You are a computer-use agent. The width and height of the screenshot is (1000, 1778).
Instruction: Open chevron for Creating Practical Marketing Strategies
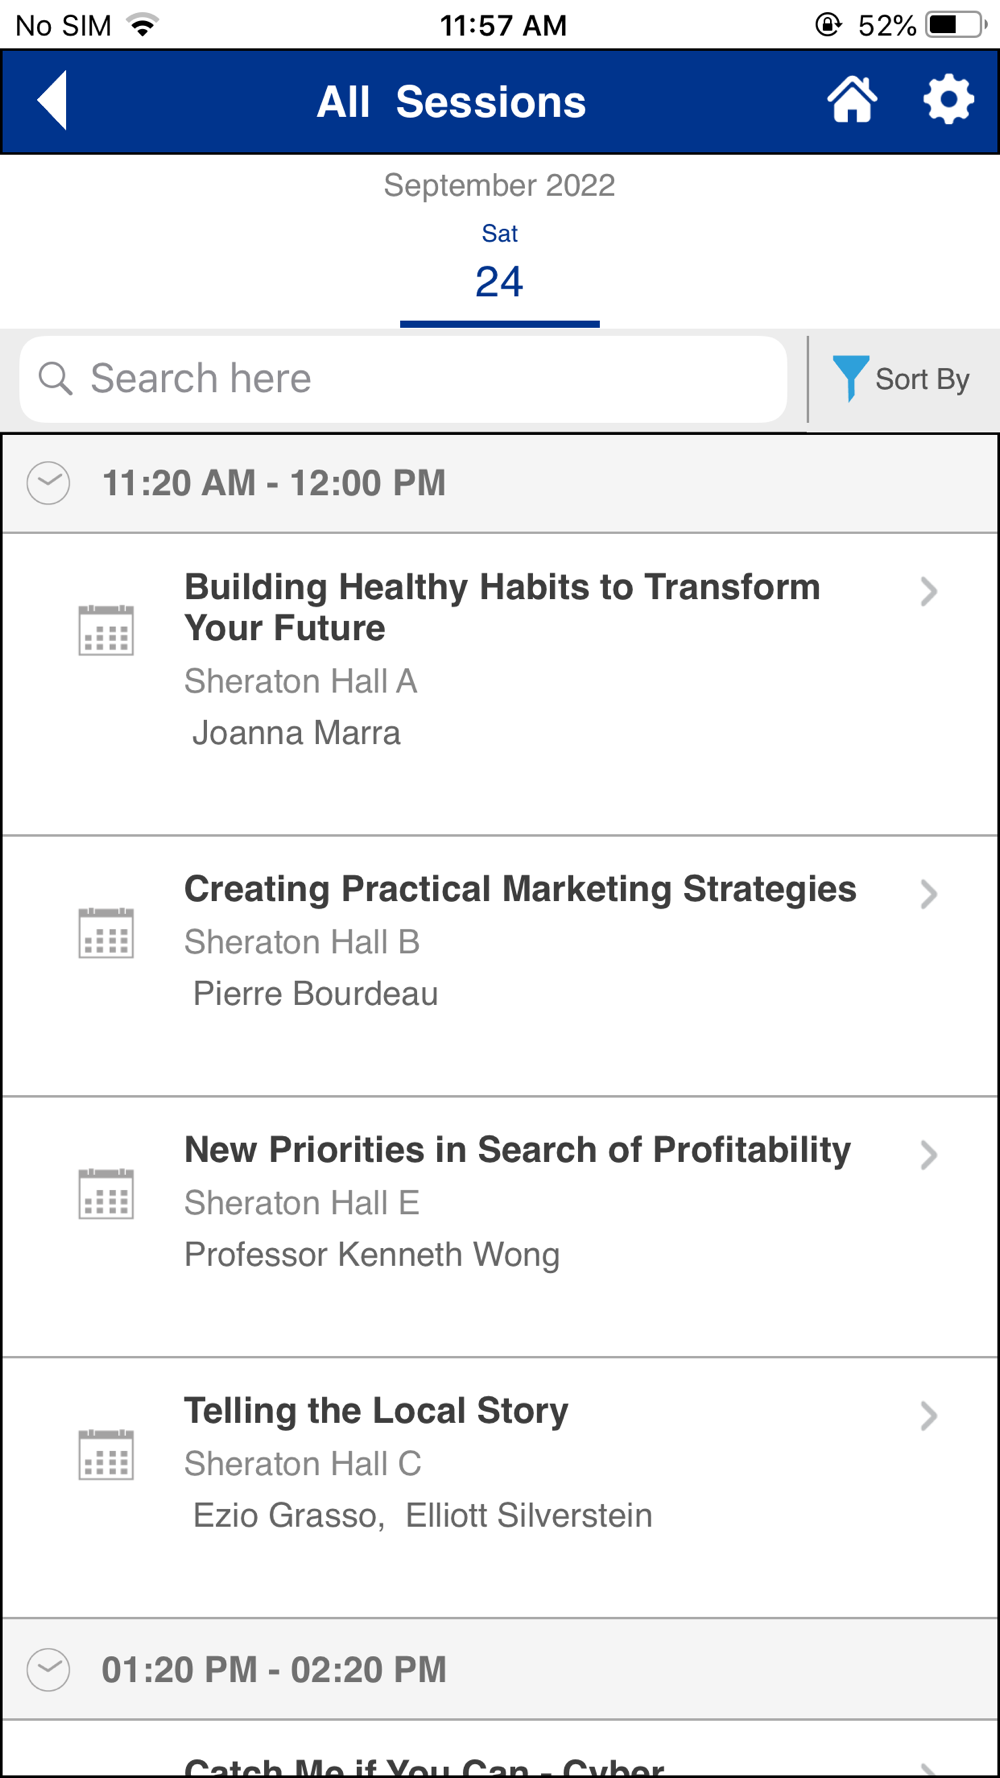point(929,893)
